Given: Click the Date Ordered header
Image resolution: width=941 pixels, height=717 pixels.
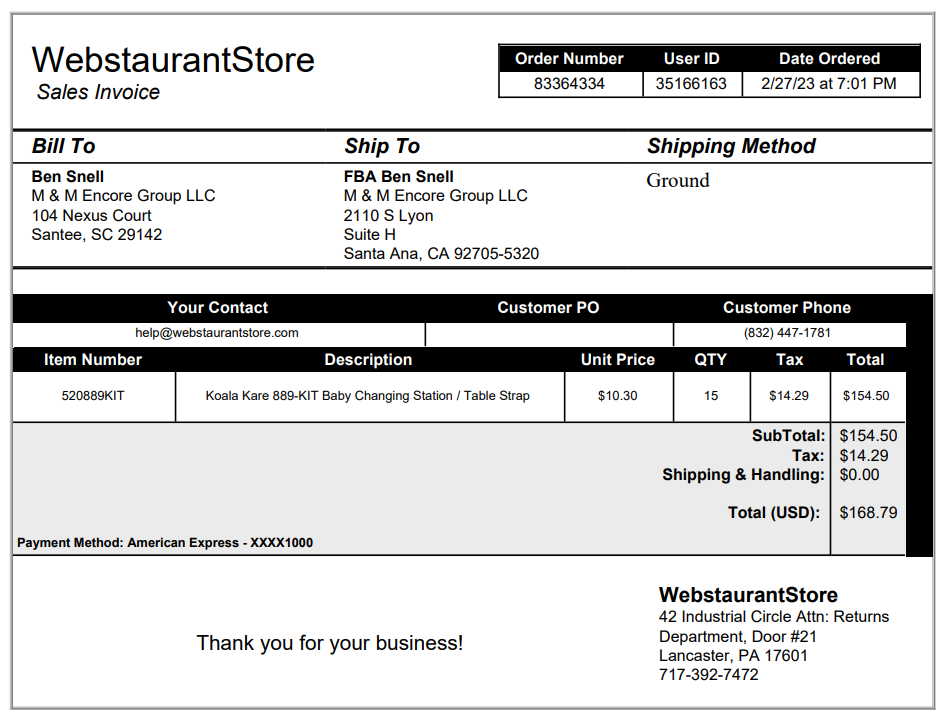Looking at the screenshot, I should pyautogui.click(x=829, y=59).
